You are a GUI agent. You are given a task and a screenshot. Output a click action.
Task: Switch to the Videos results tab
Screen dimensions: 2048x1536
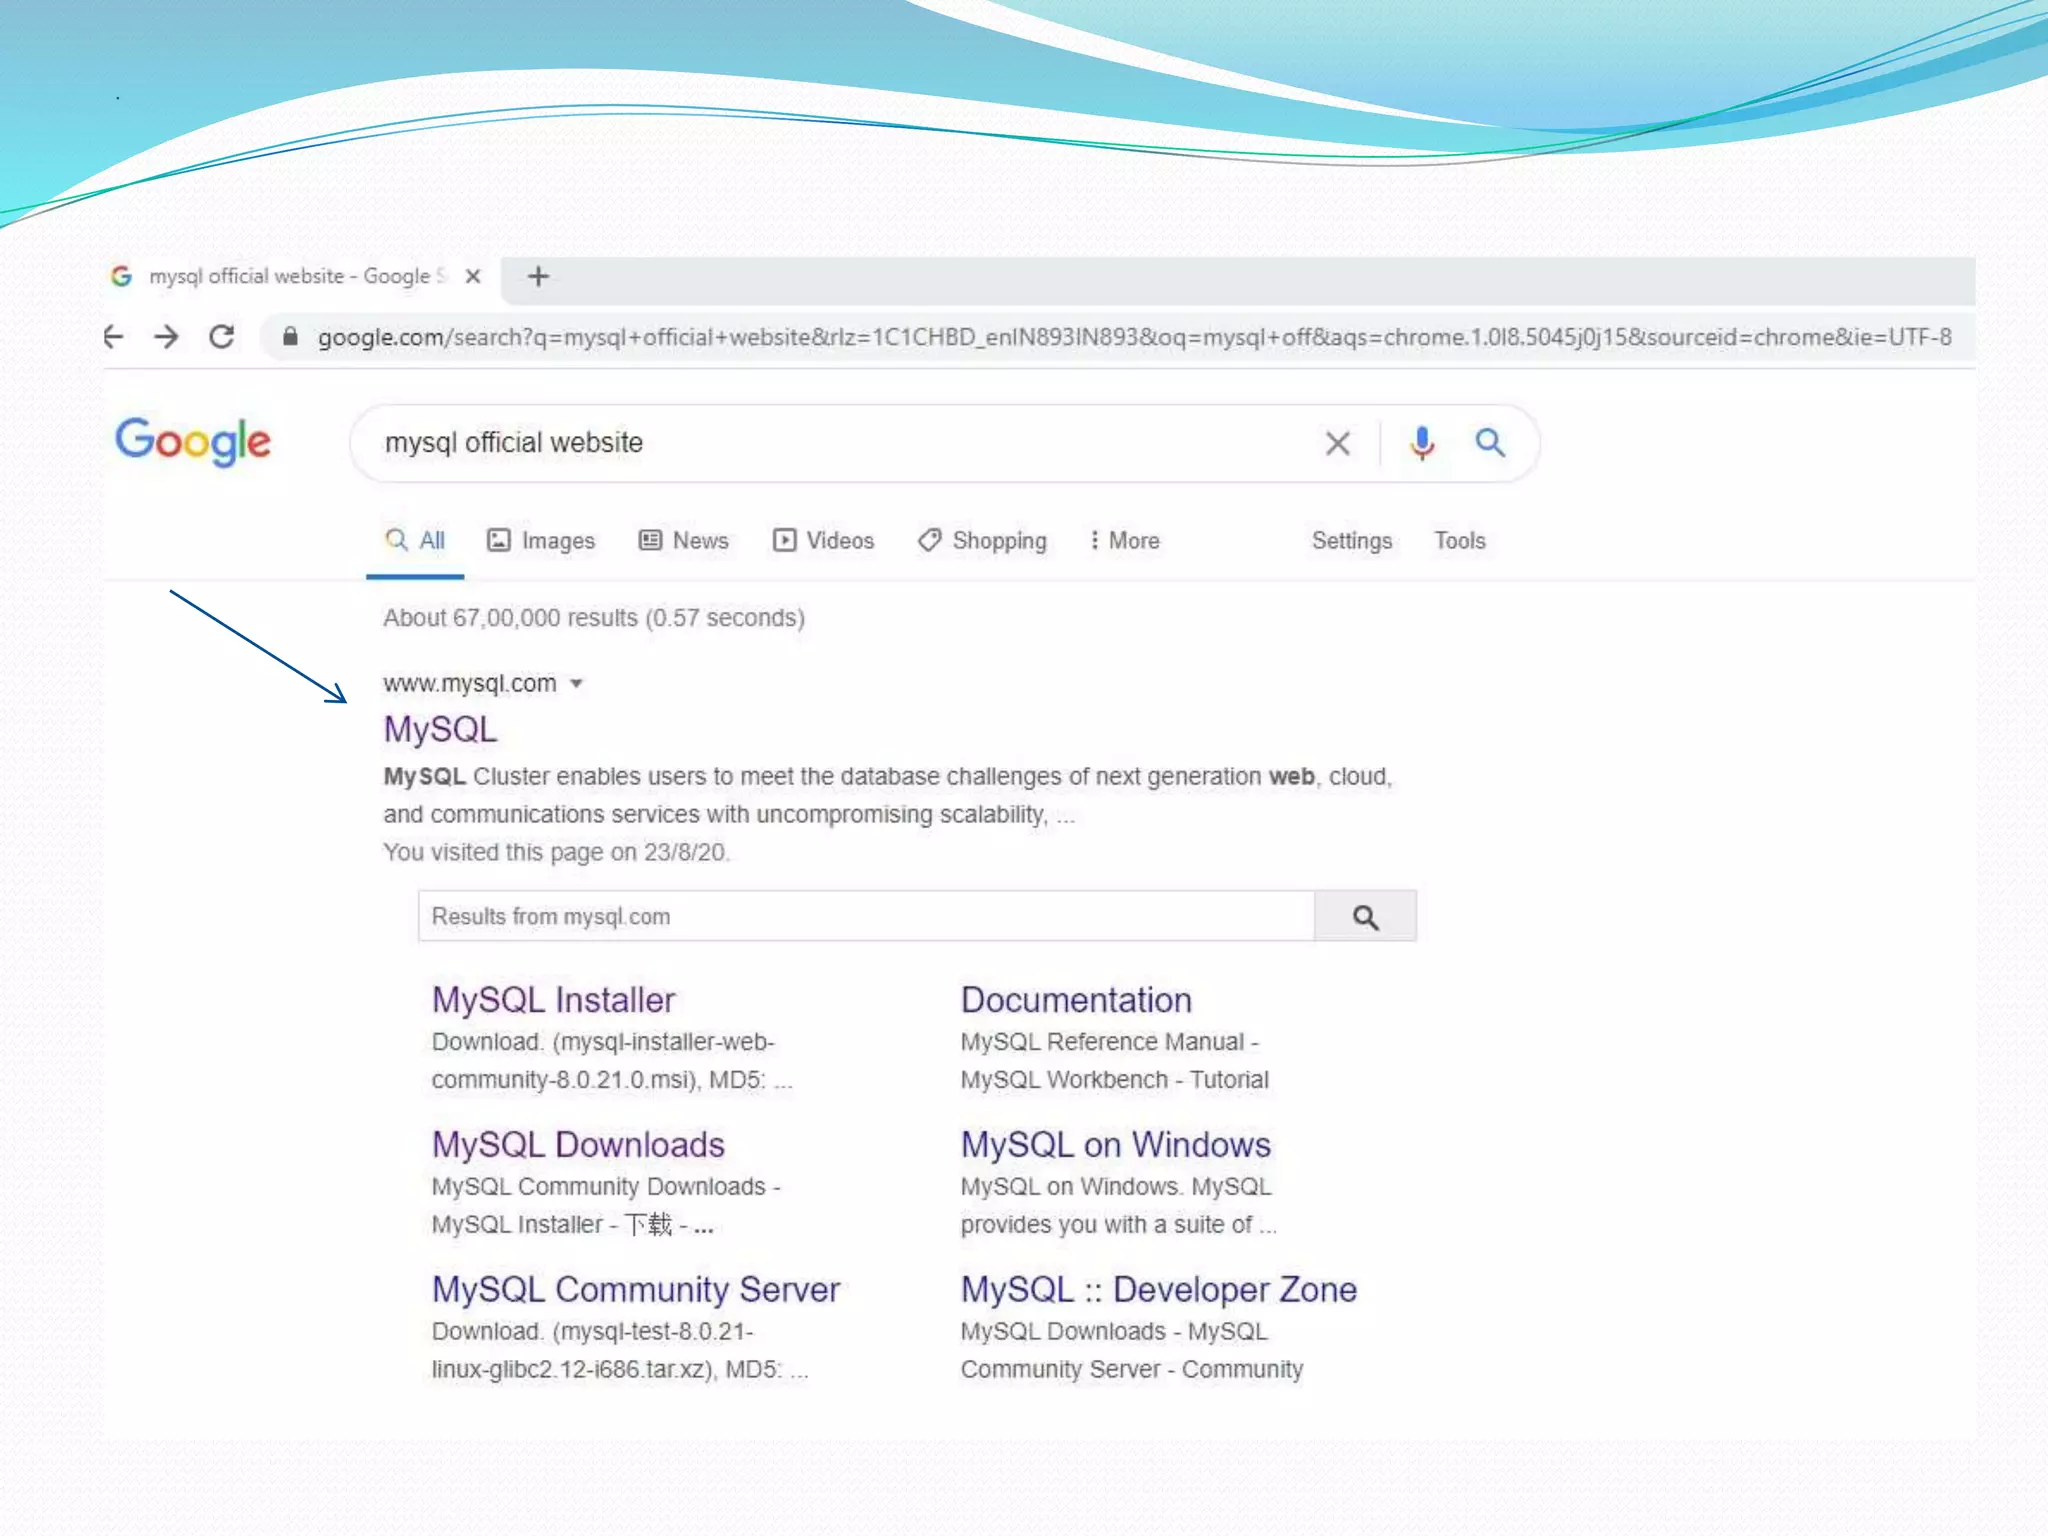823,540
